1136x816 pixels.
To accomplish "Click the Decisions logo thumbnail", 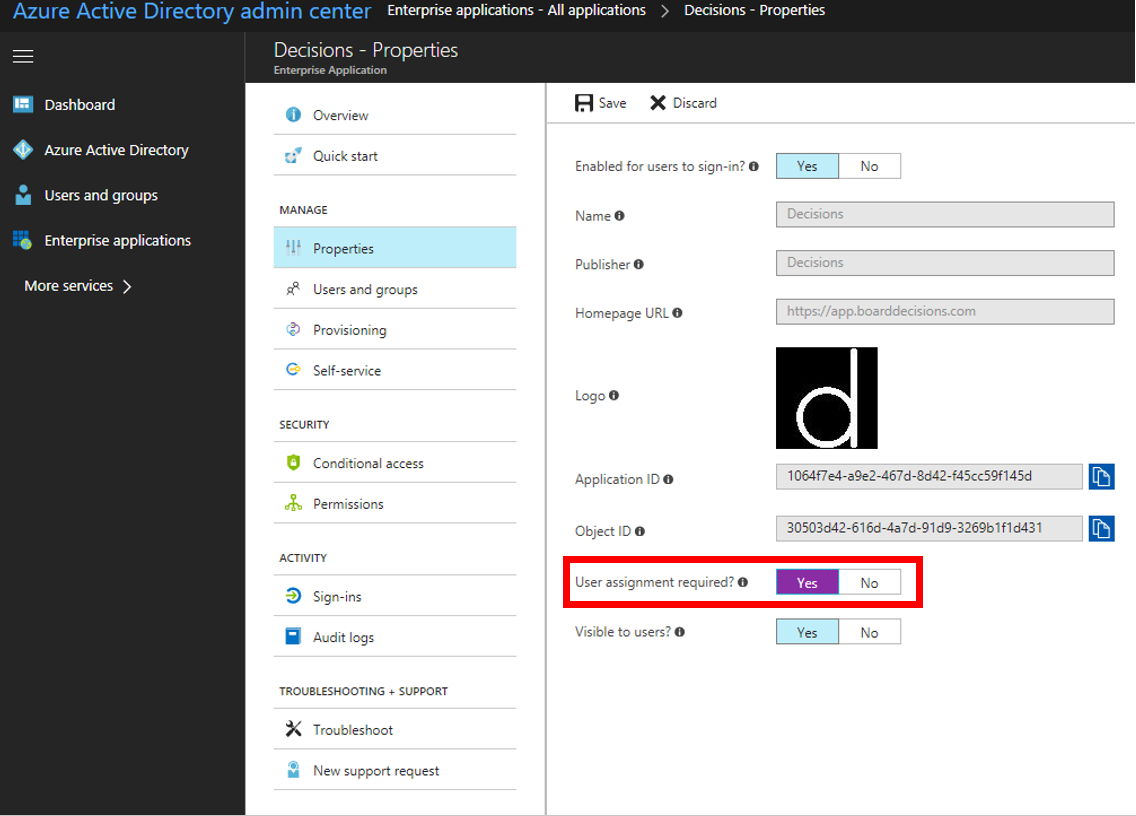I will point(827,398).
